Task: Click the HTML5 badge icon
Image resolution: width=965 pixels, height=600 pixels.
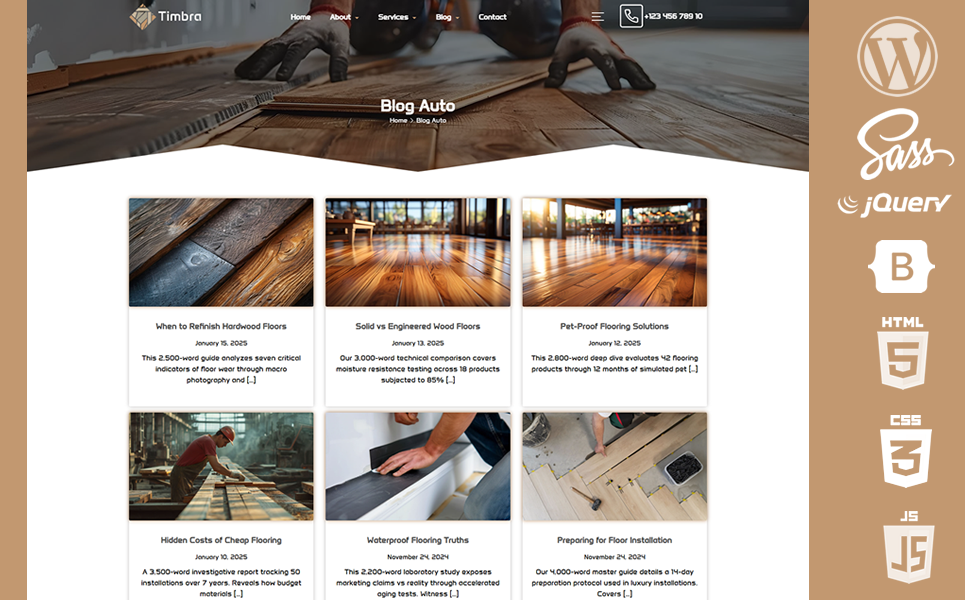Action: [x=902, y=353]
